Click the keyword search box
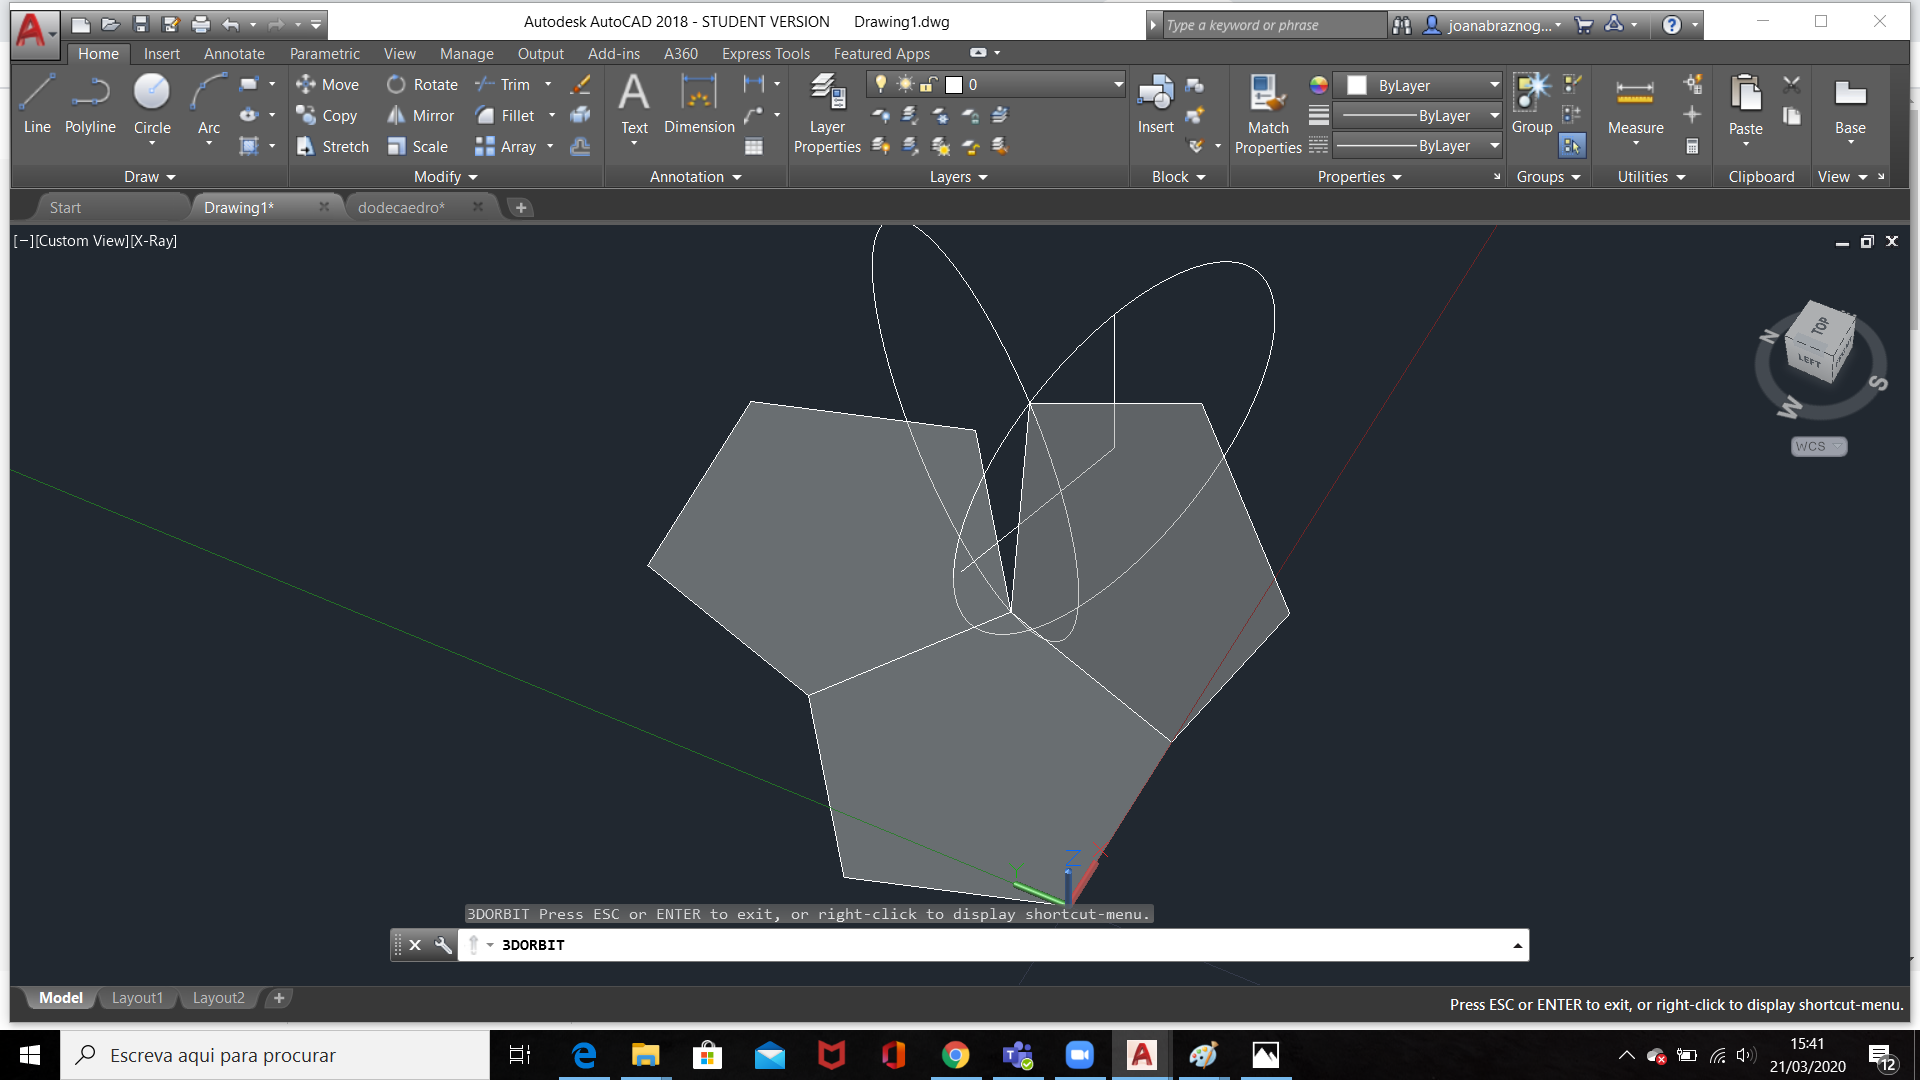The image size is (1920, 1080). pyautogui.click(x=1274, y=25)
